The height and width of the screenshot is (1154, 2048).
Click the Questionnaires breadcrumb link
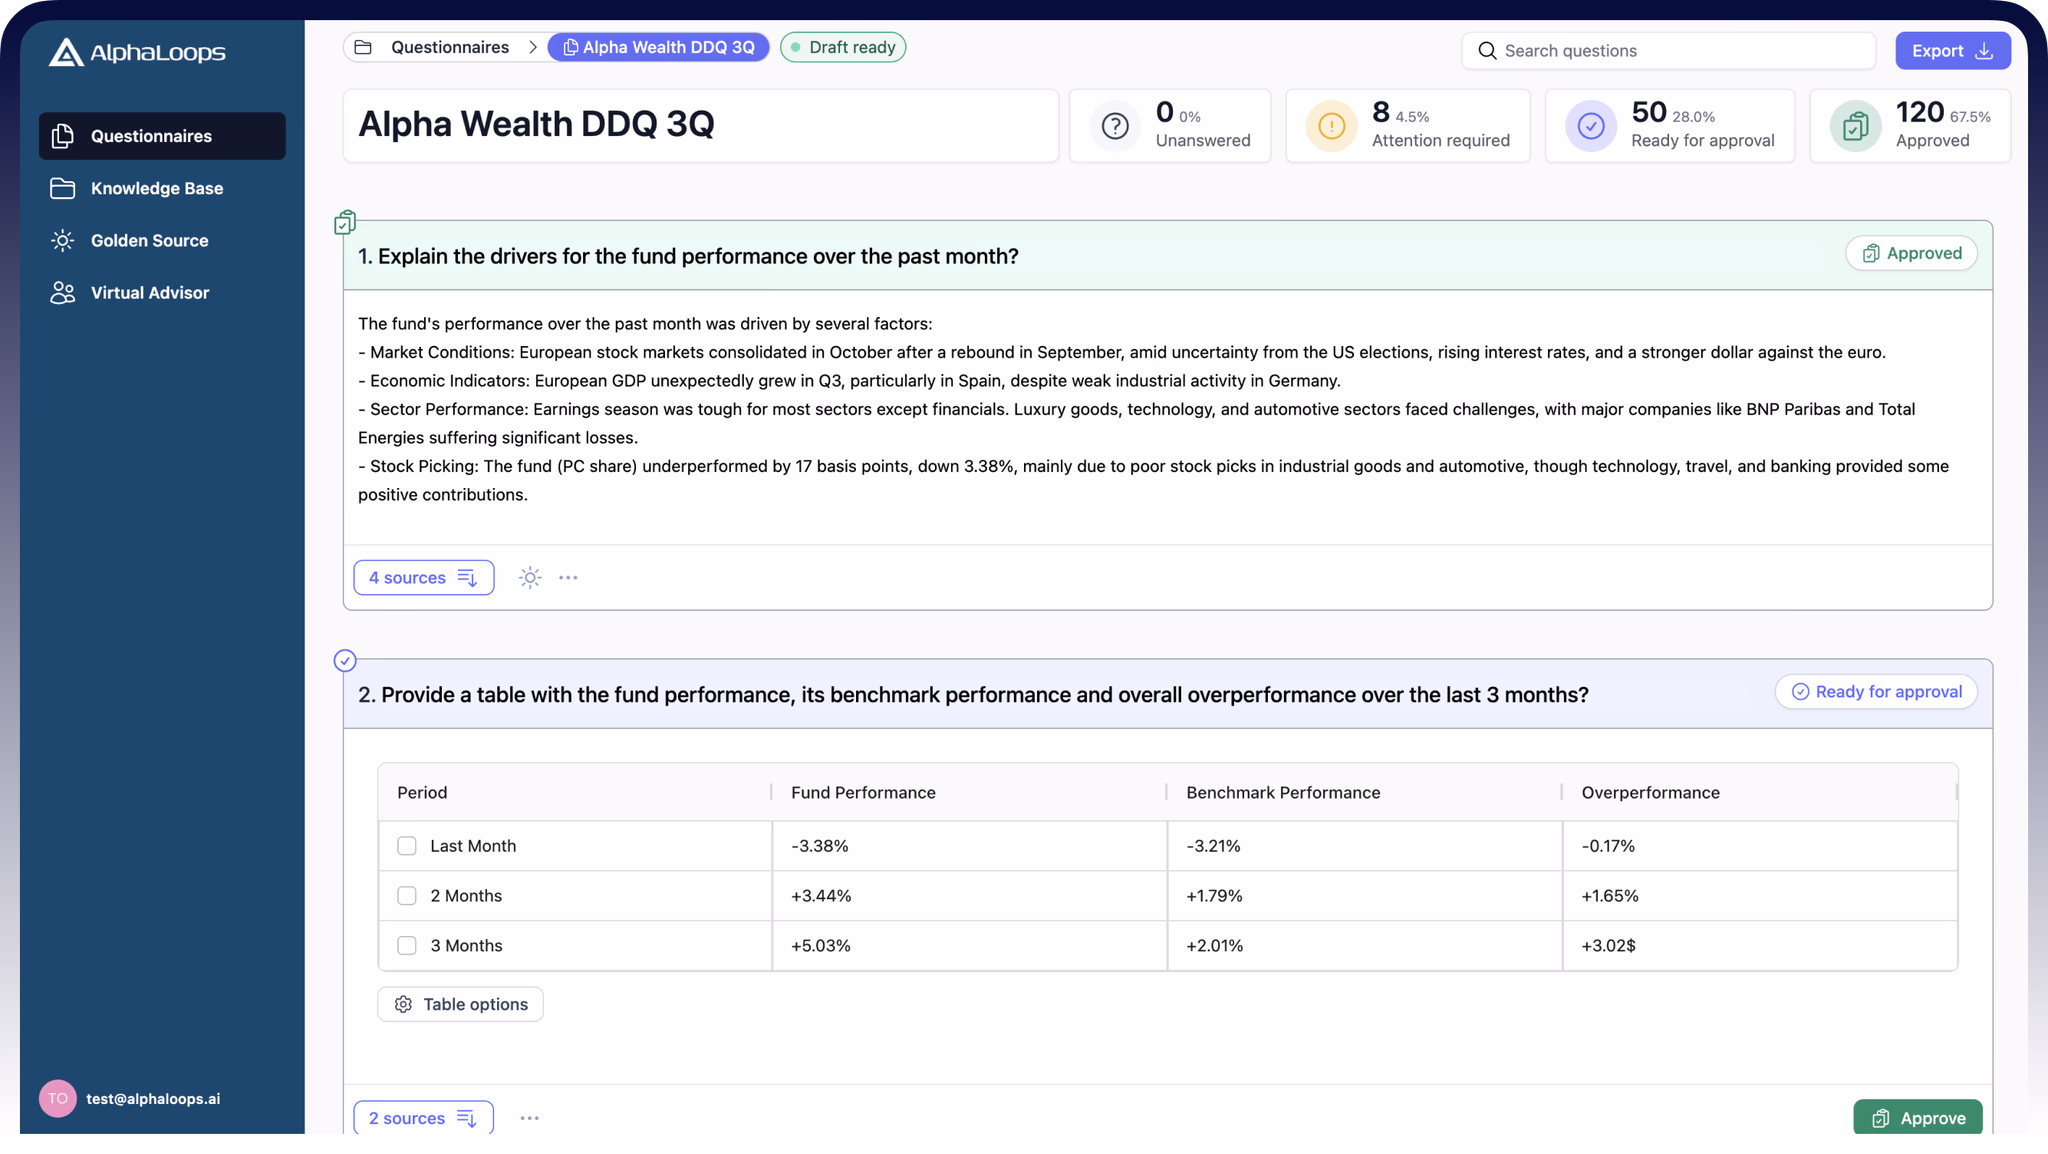tap(449, 47)
